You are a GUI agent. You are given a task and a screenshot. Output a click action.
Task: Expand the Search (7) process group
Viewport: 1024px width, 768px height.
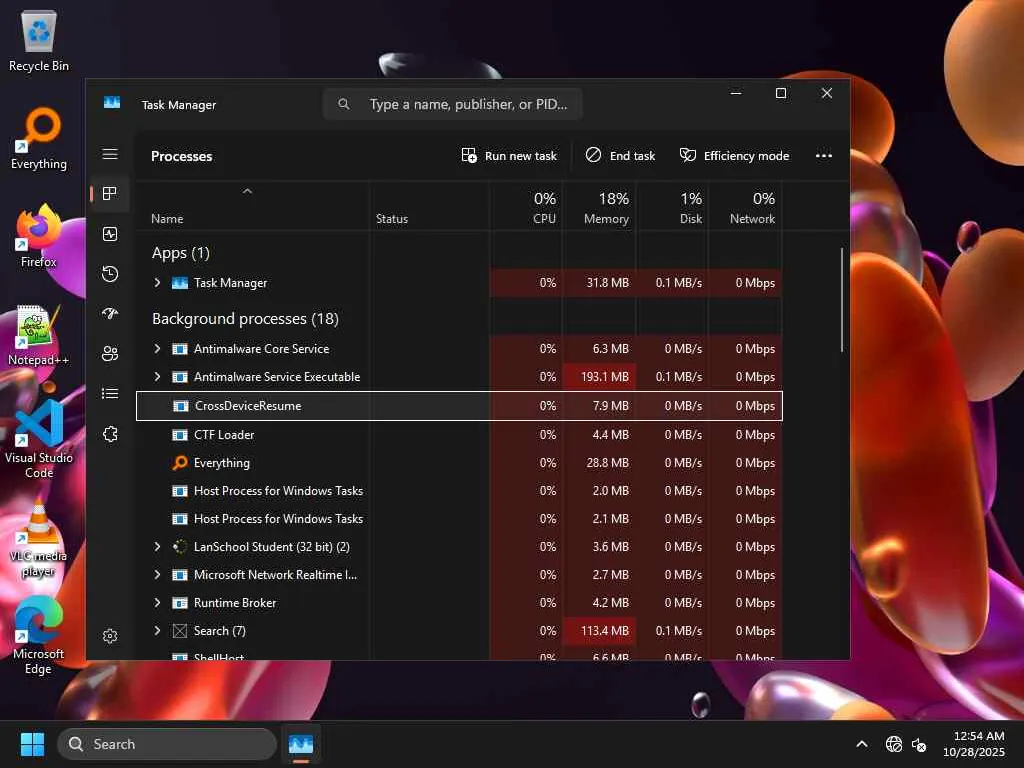tap(157, 630)
